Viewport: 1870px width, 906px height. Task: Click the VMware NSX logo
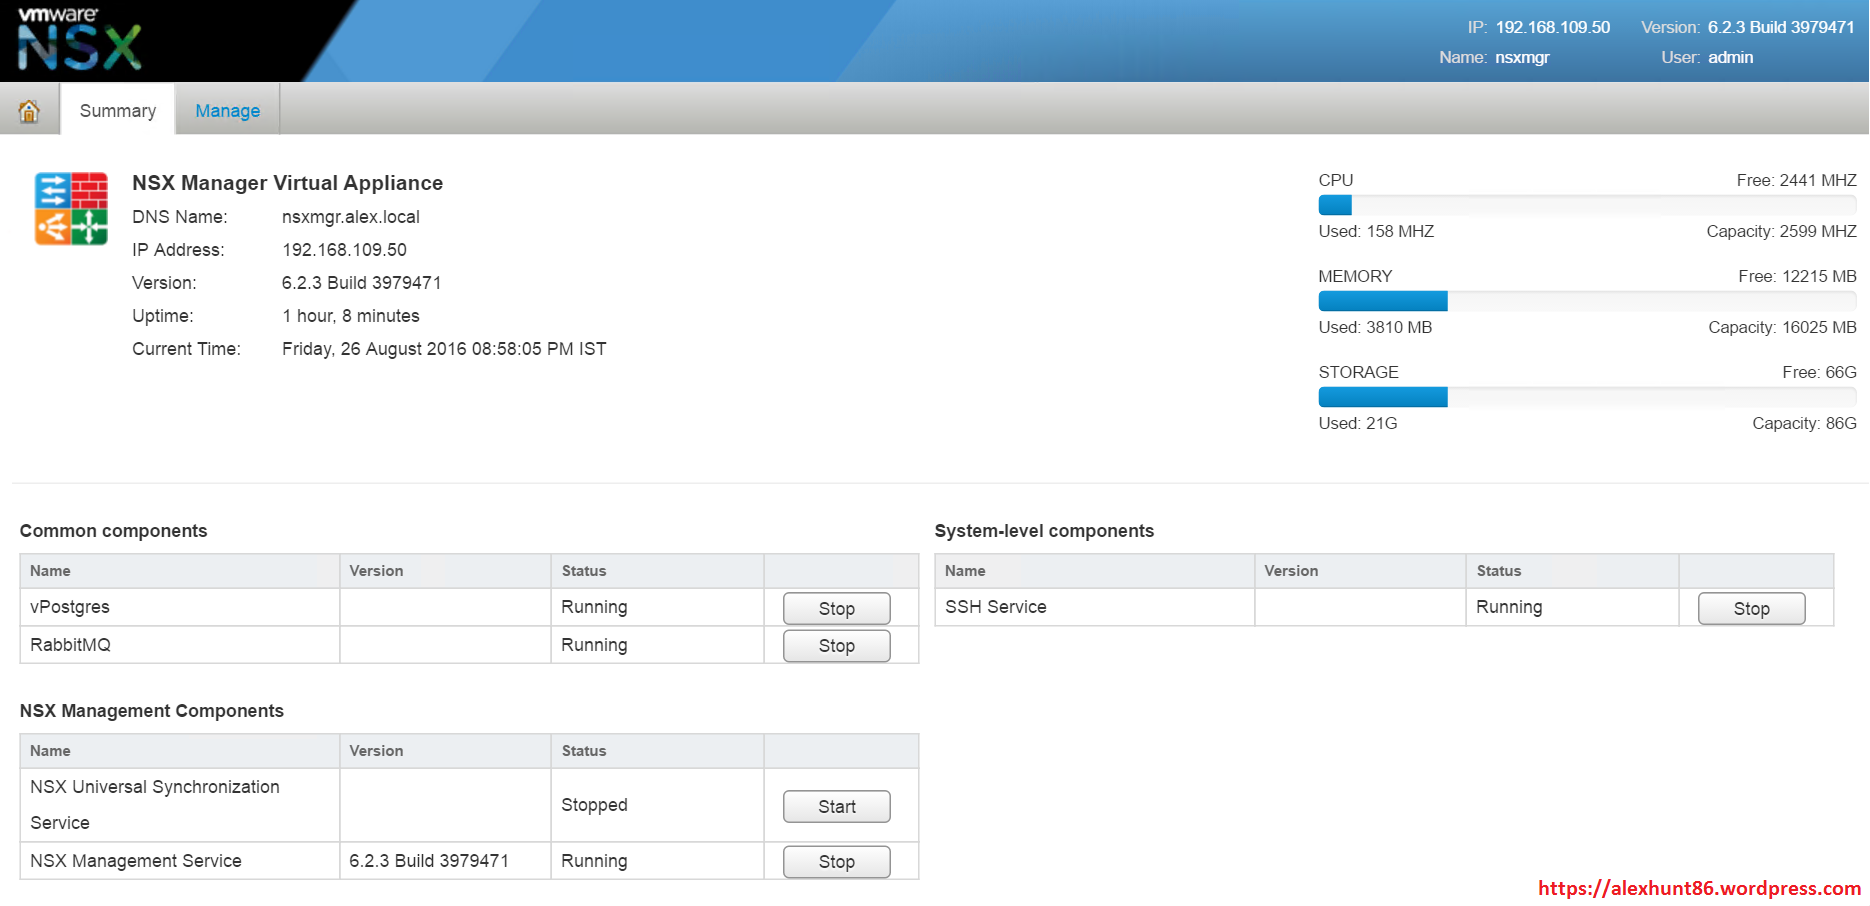pyautogui.click(x=79, y=40)
